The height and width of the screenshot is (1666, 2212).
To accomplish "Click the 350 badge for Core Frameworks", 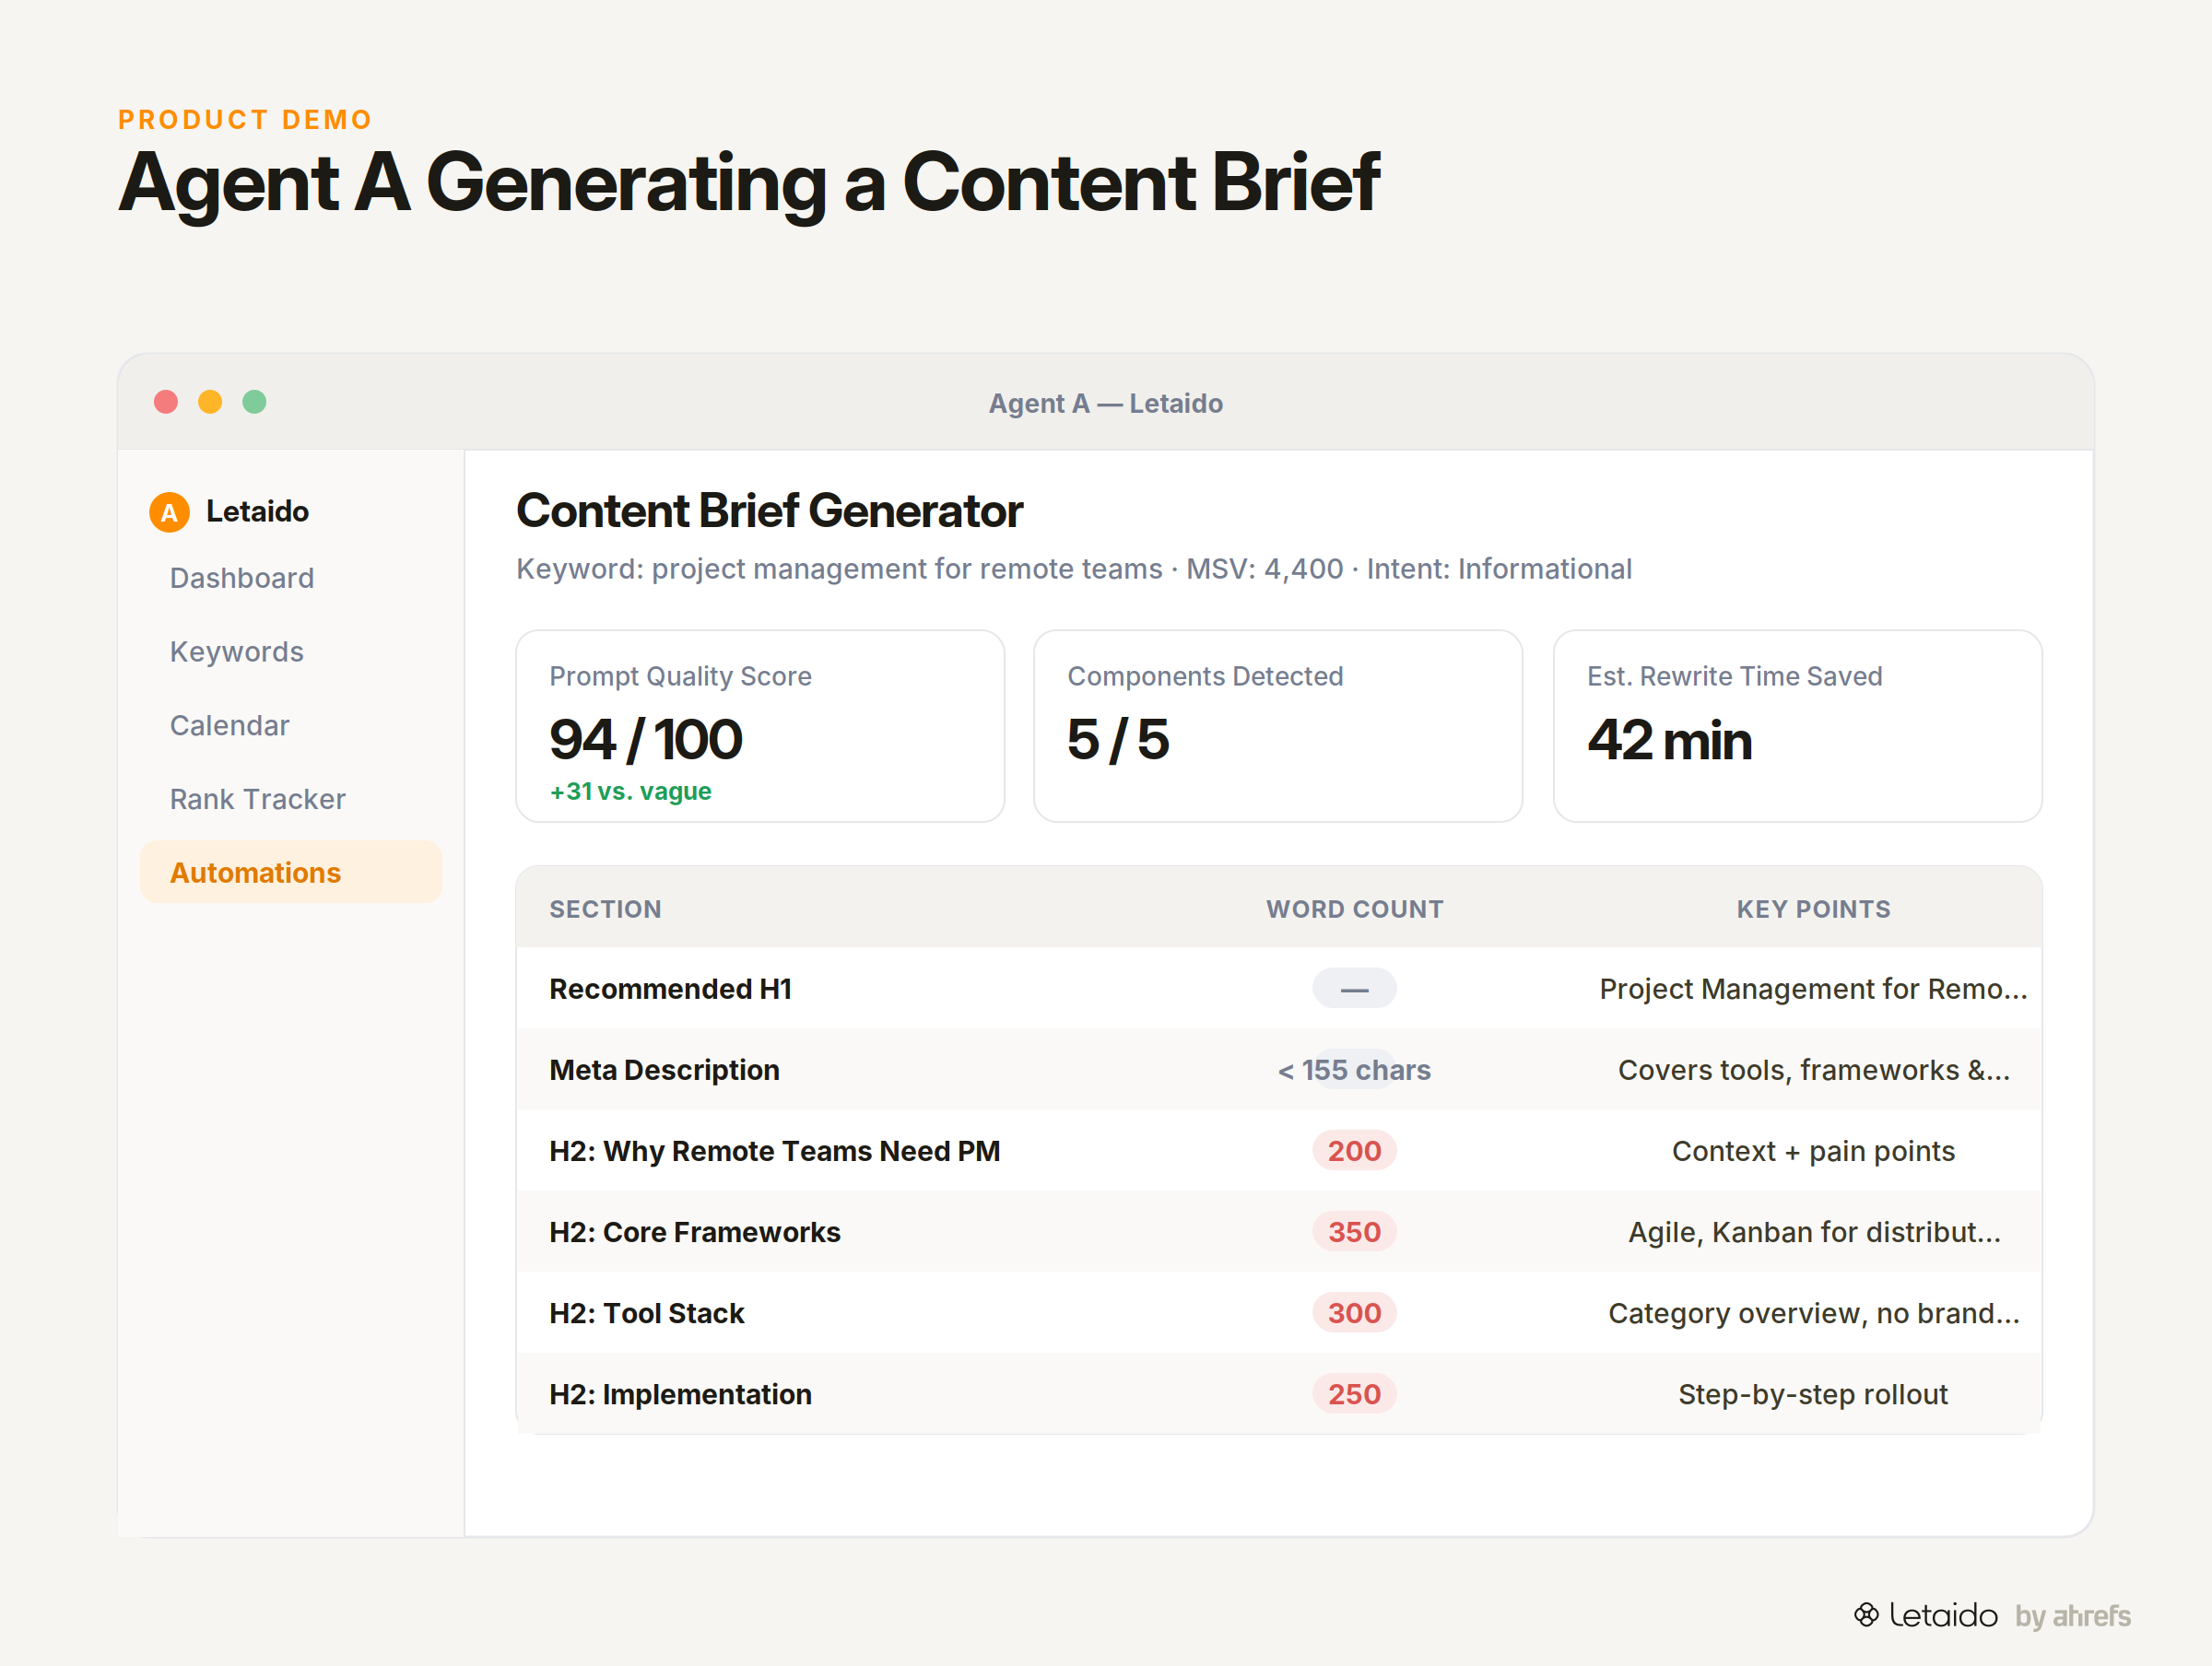I will tap(1354, 1232).
